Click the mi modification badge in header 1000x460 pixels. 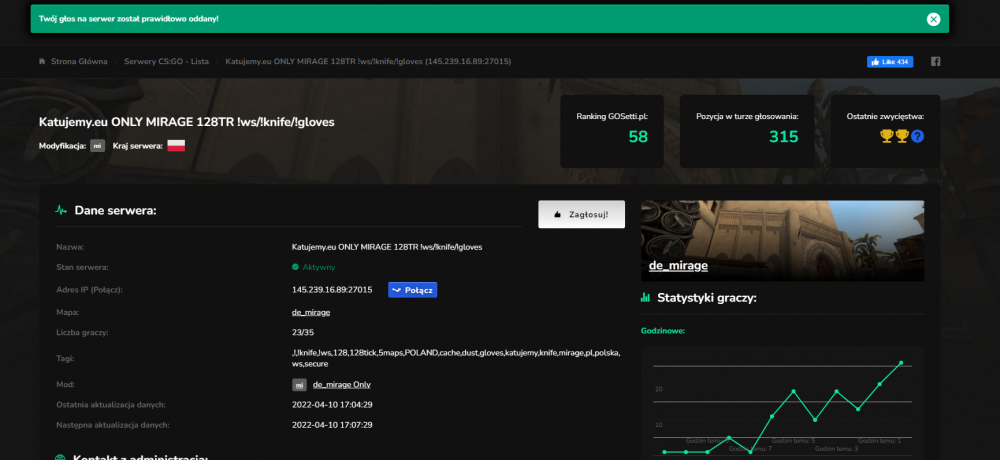[x=98, y=145]
